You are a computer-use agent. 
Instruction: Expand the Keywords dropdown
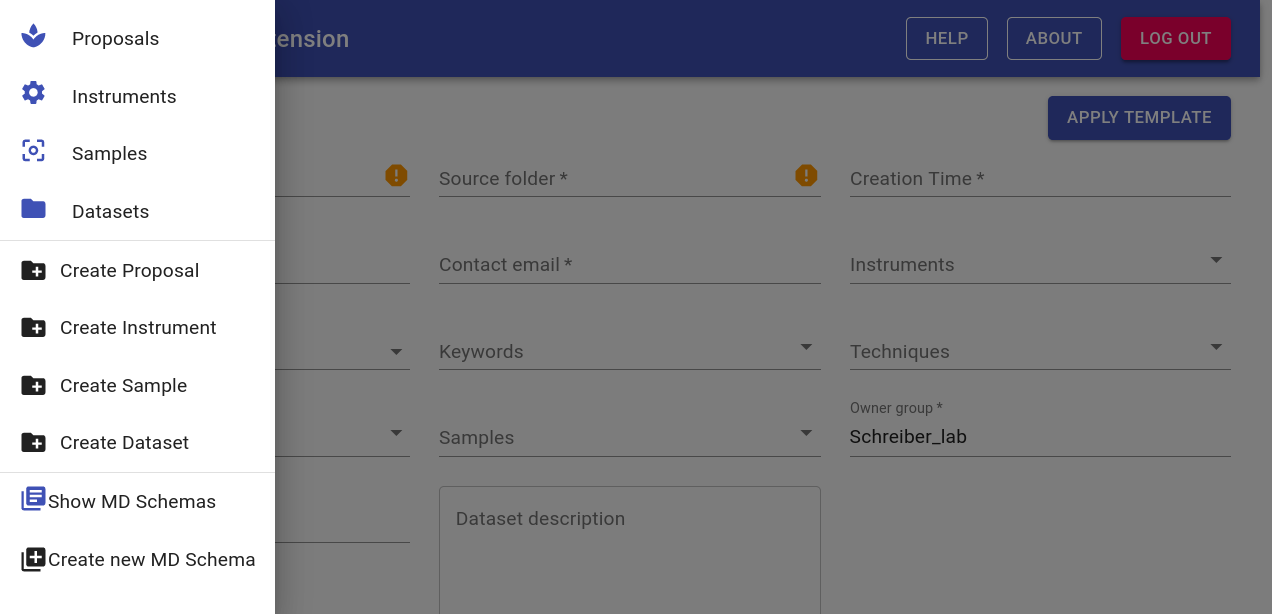click(806, 346)
